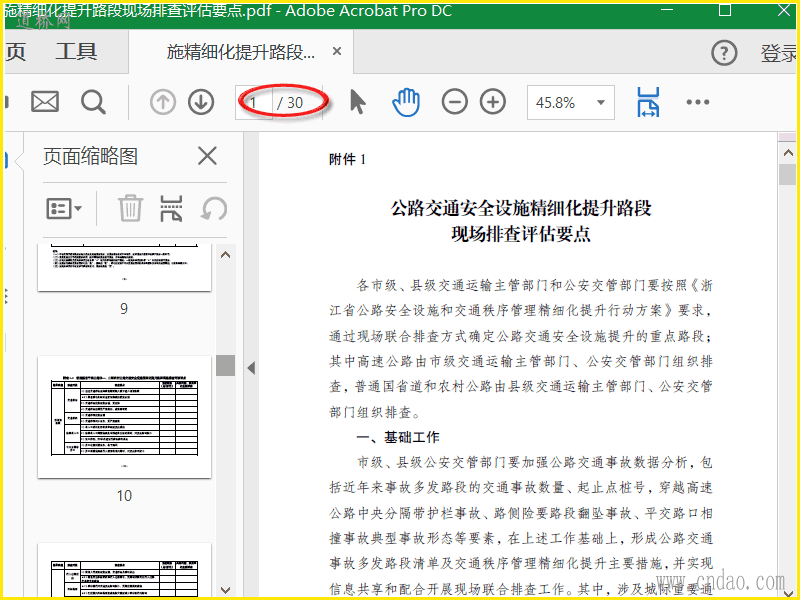Click the 一、基础工作 heading text
Viewport: 800px width, 600px height.
click(398, 437)
